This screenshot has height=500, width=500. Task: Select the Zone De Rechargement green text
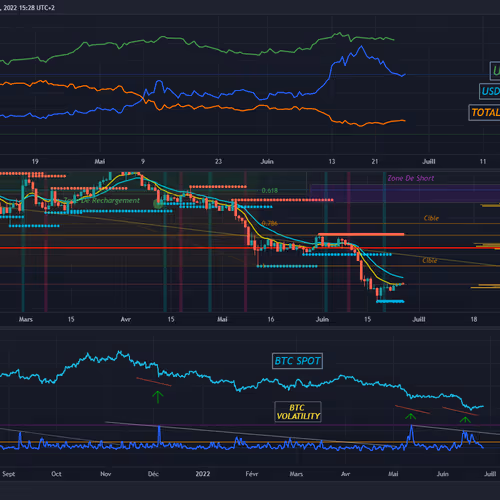102,200
